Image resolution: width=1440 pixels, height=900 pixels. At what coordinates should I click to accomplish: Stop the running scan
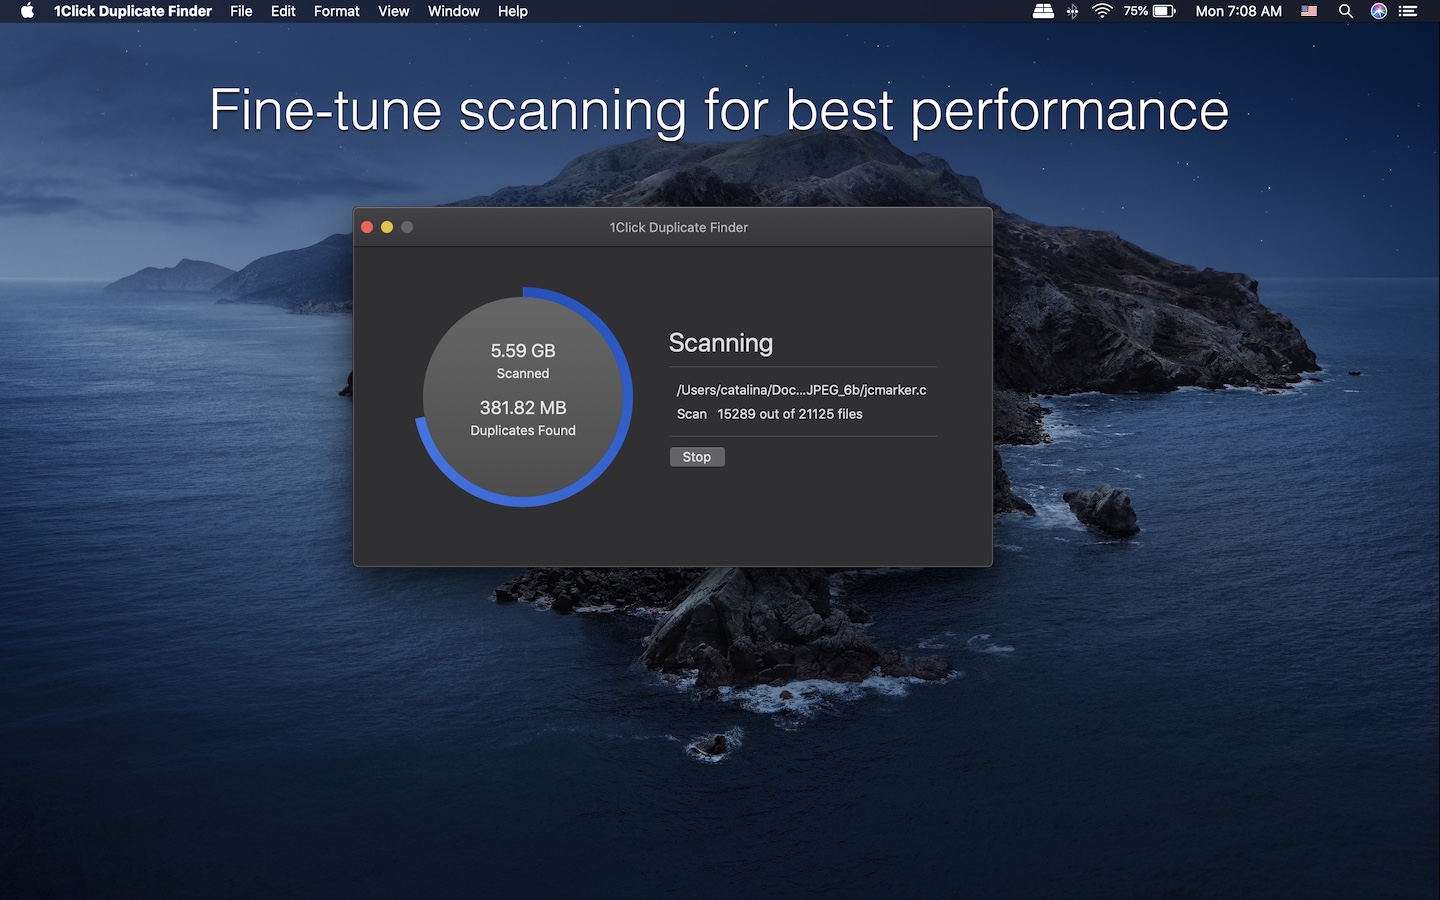(x=697, y=457)
